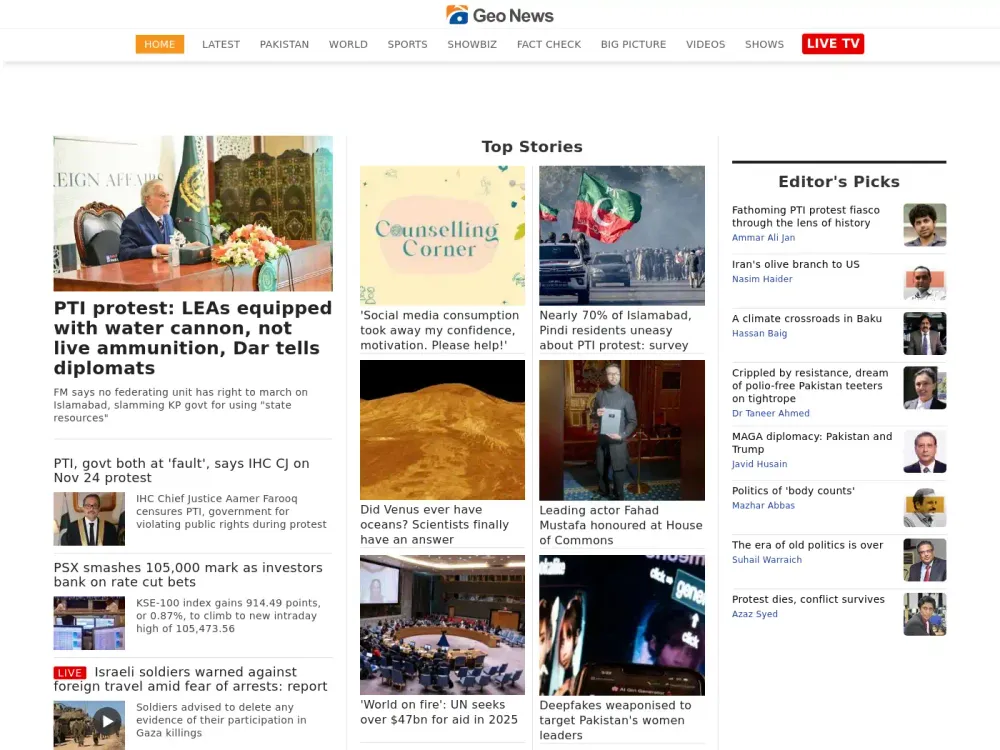The width and height of the screenshot is (1000, 750).
Task: Click the Ammar Ali Jan author link
Action: [x=763, y=237]
